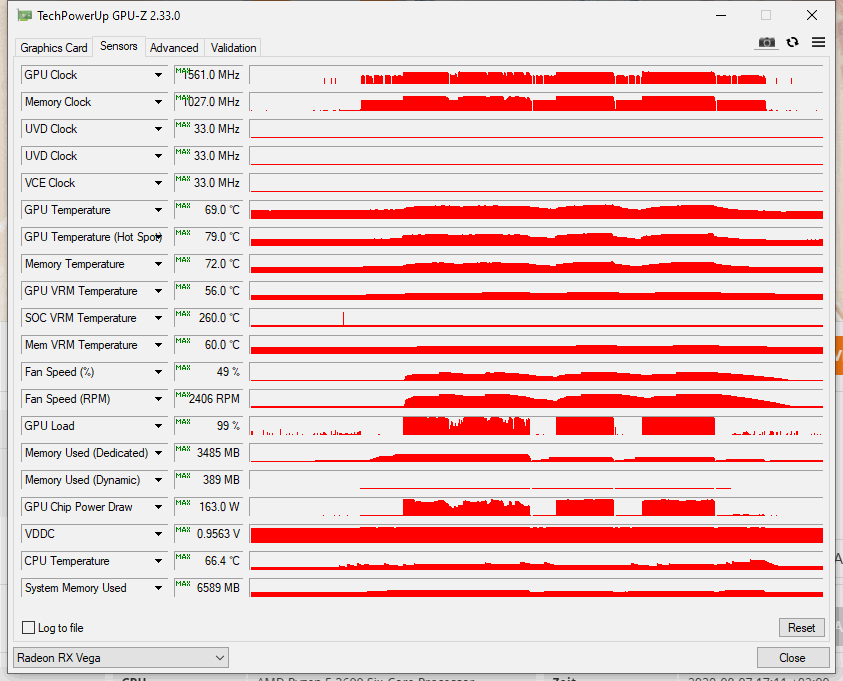Minimize the GPU-Z window
Image resolution: width=843 pixels, height=681 pixels.
(721, 16)
